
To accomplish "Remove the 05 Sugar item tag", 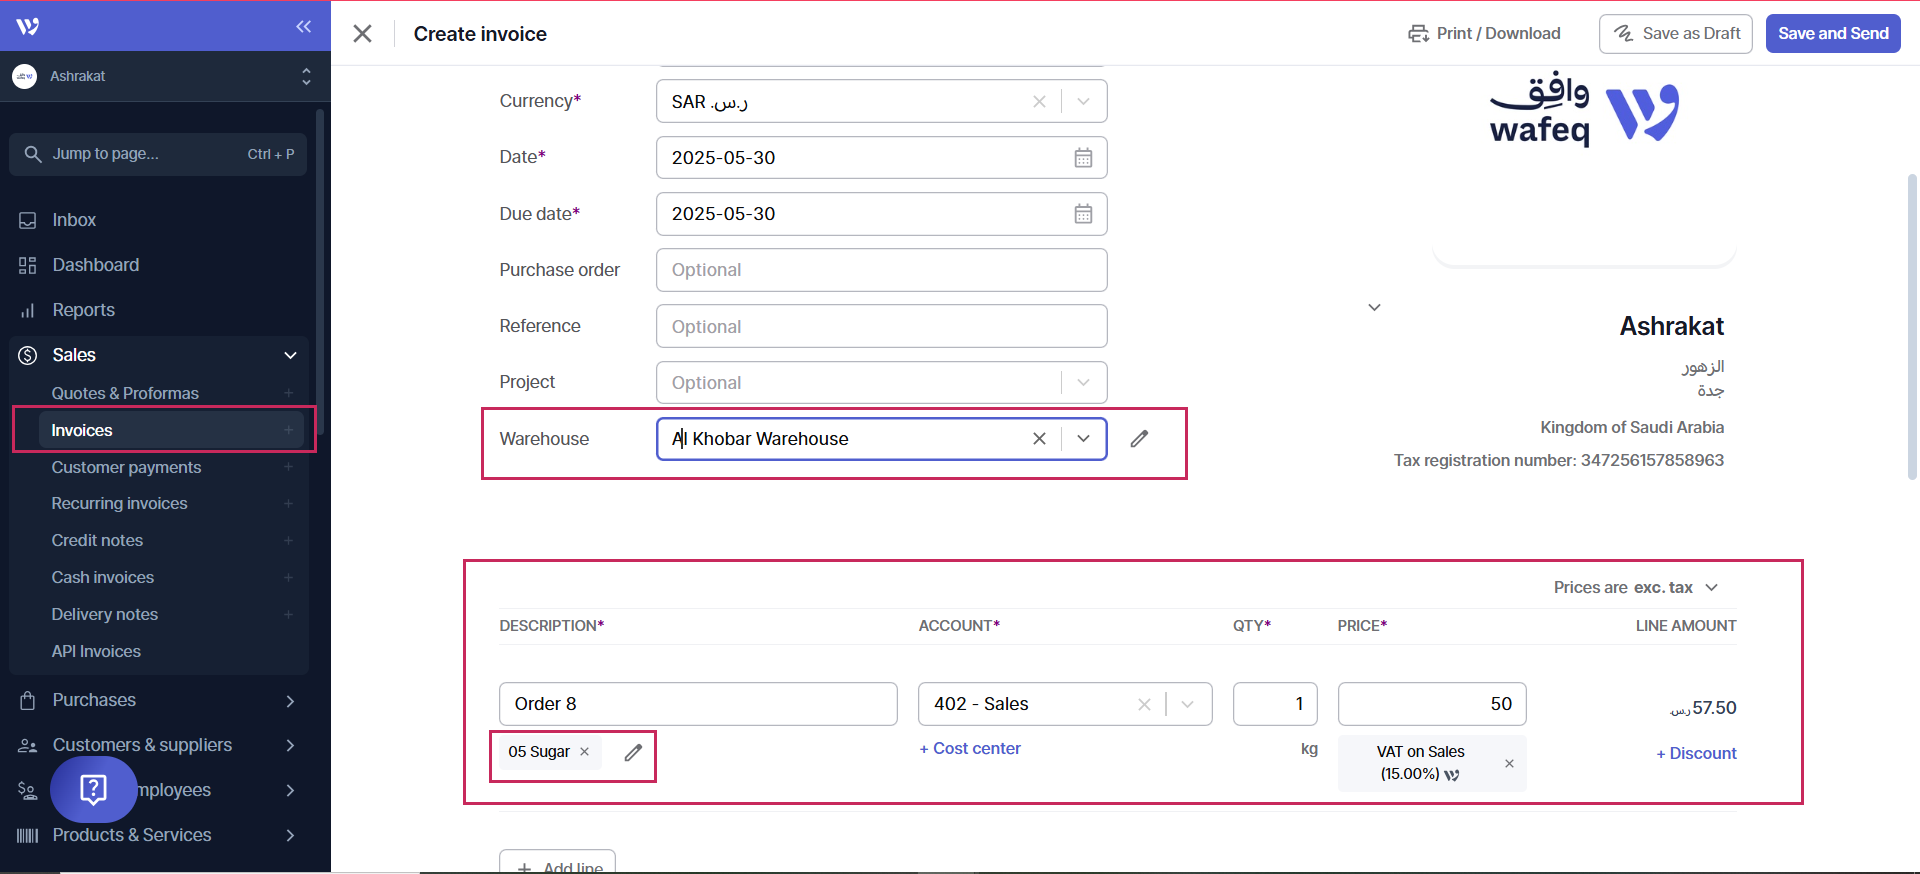I will pos(585,752).
